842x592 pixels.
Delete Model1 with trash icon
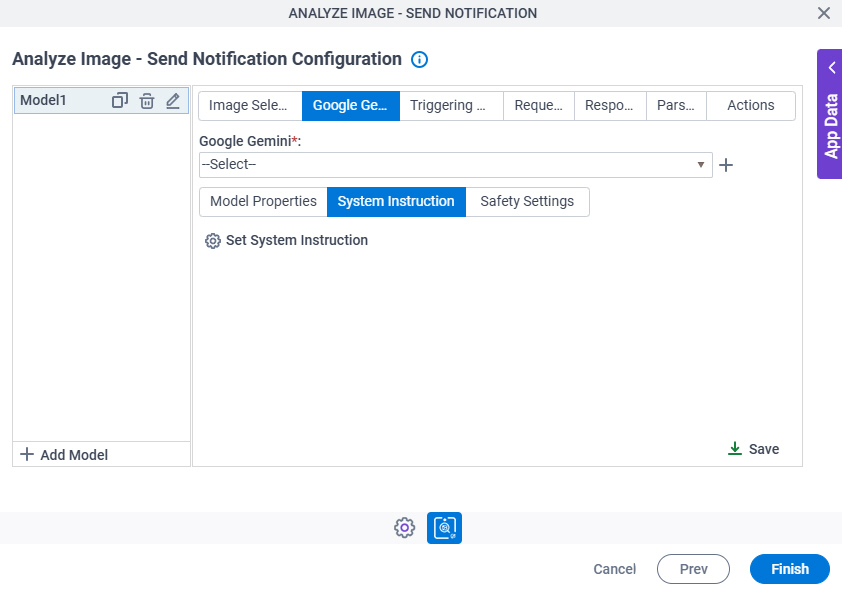[x=147, y=100]
